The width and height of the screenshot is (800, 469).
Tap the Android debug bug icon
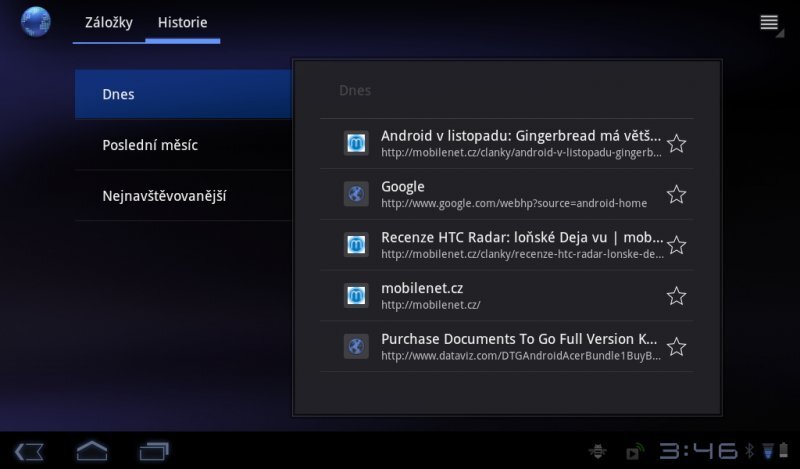point(597,451)
